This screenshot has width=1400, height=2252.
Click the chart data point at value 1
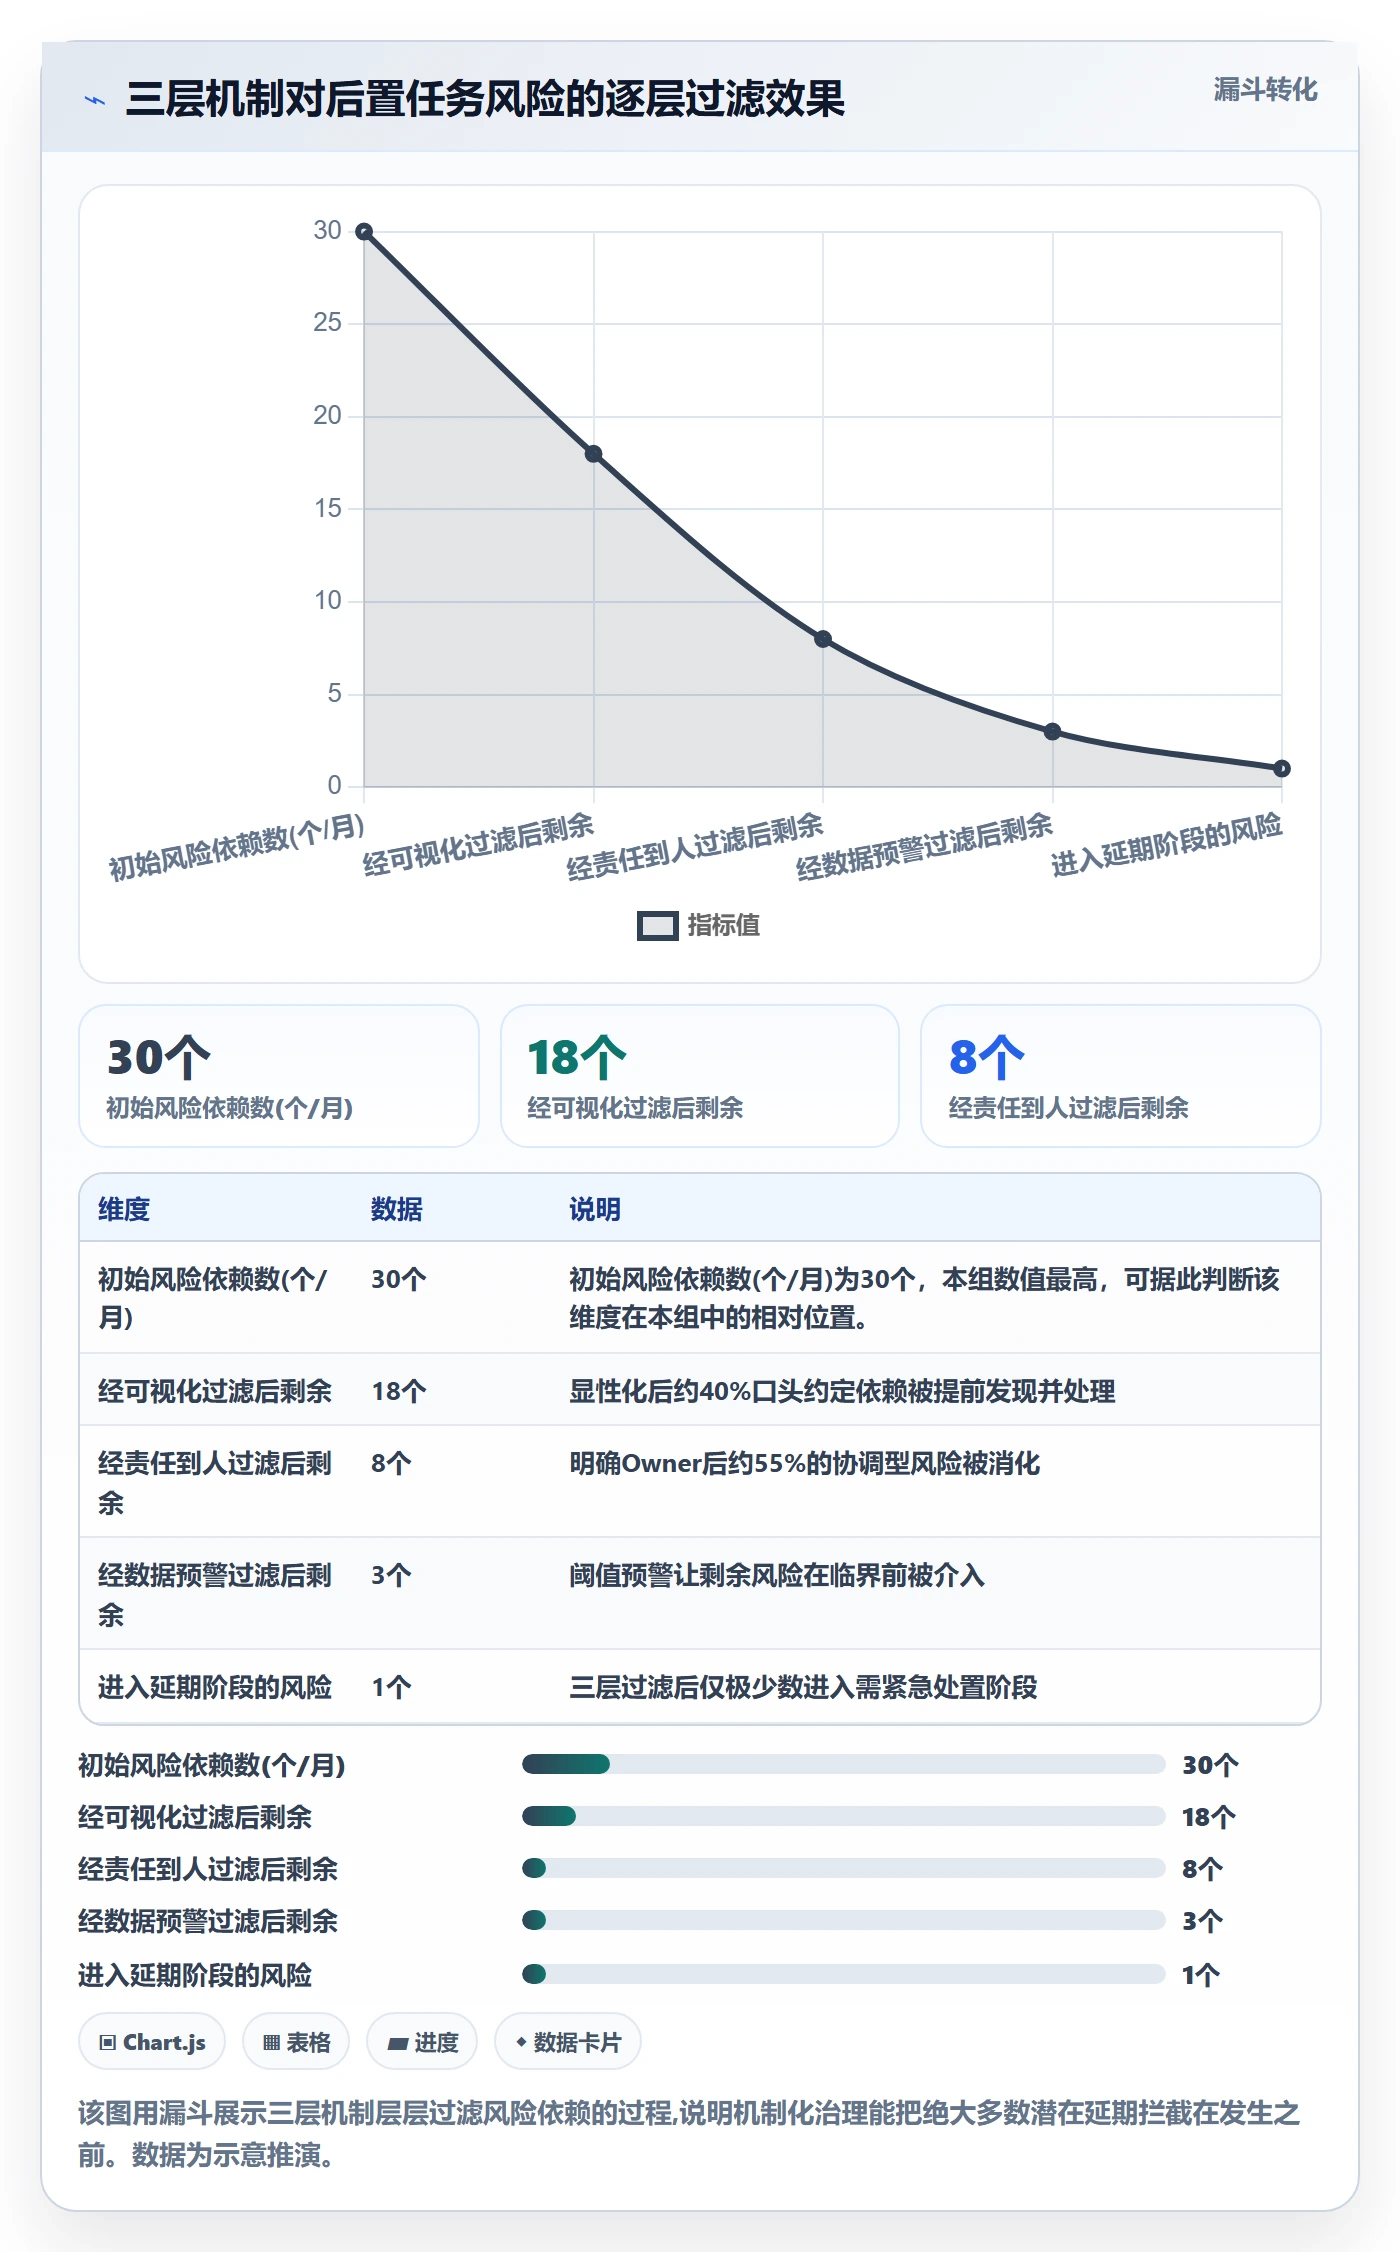(x=1282, y=769)
